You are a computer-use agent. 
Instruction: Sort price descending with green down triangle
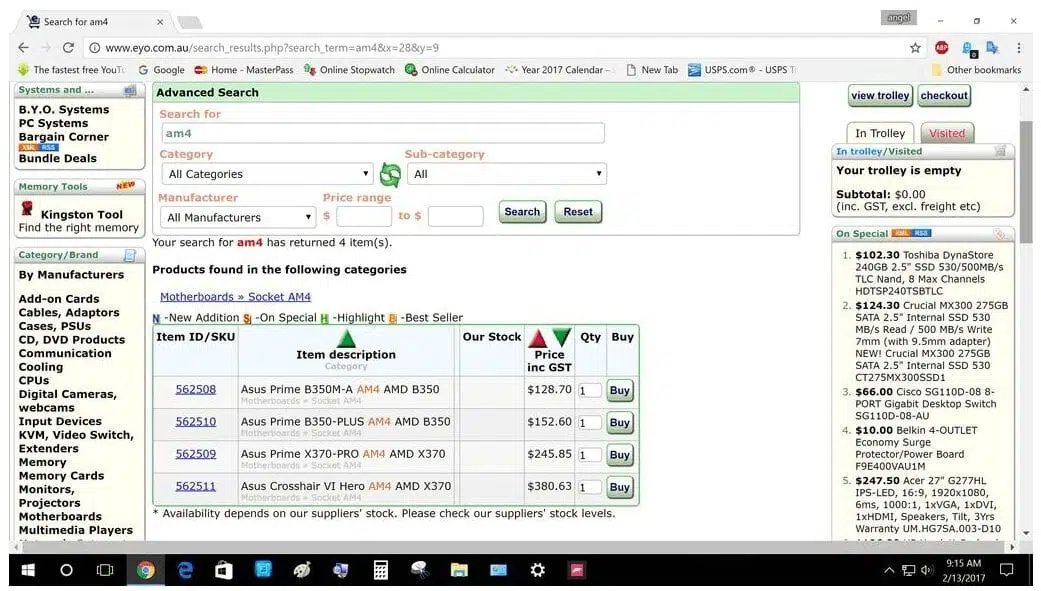click(x=561, y=337)
